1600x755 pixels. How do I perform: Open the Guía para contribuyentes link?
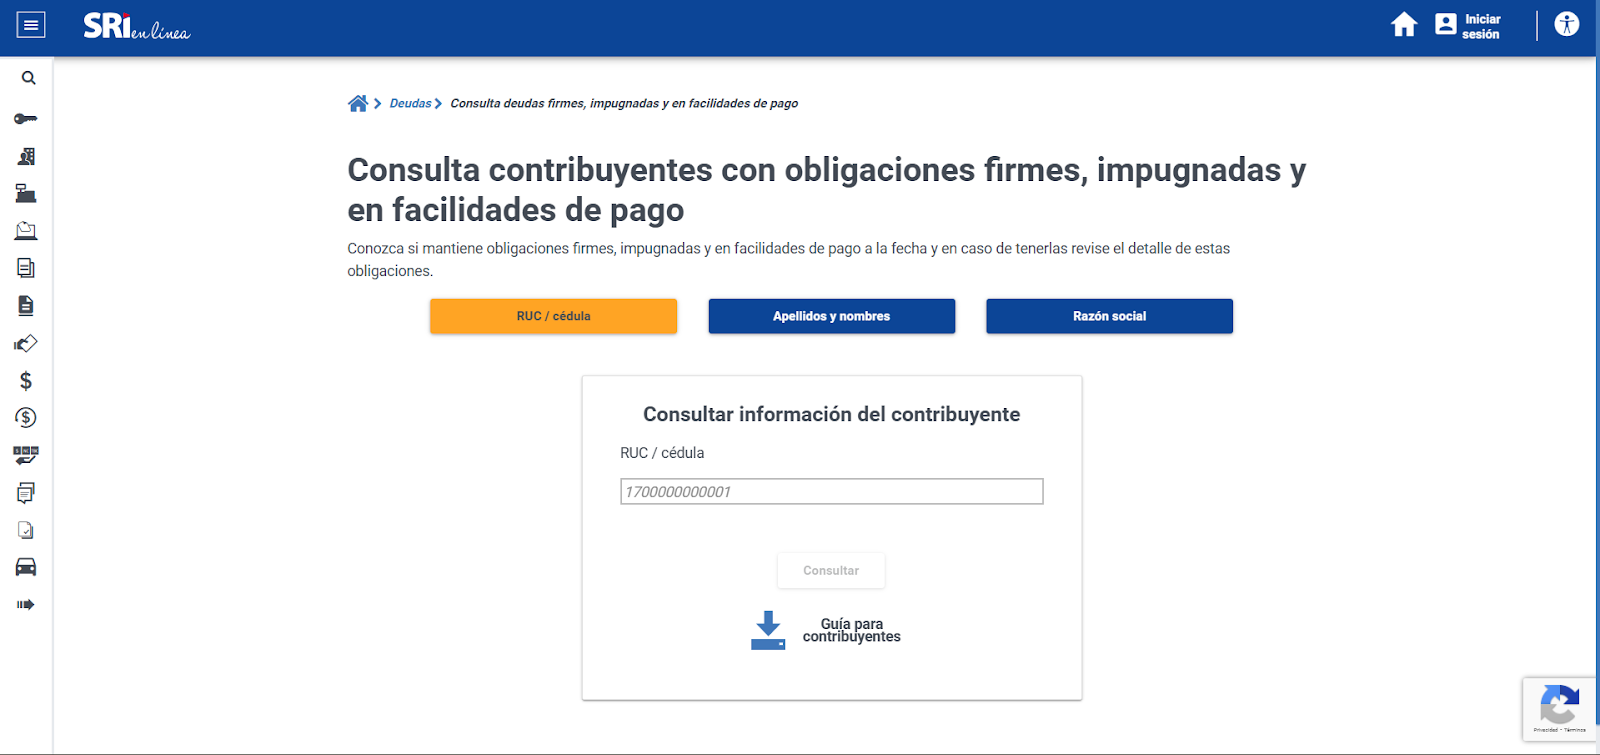851,630
